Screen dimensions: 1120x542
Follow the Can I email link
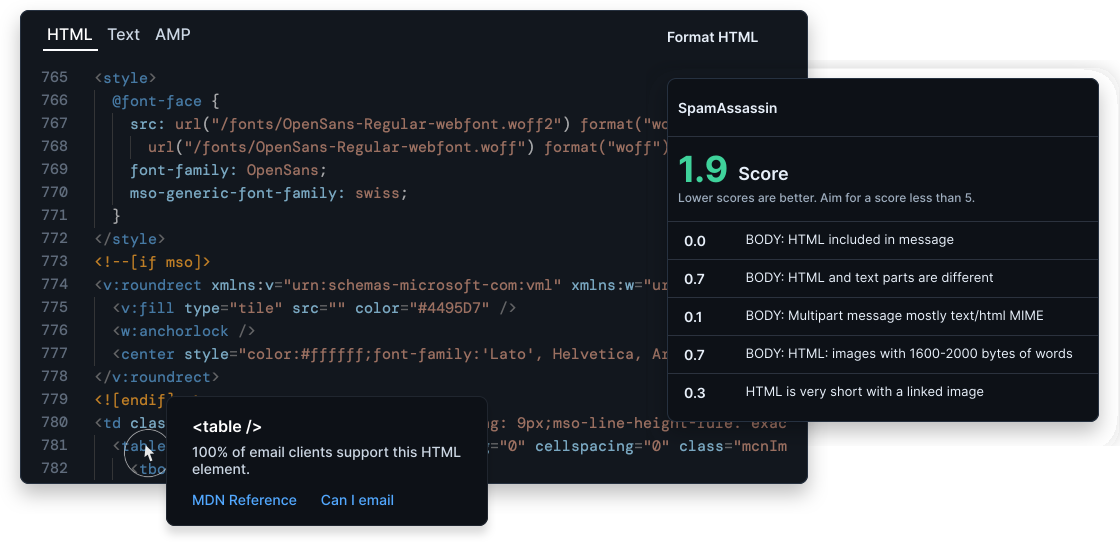357,500
